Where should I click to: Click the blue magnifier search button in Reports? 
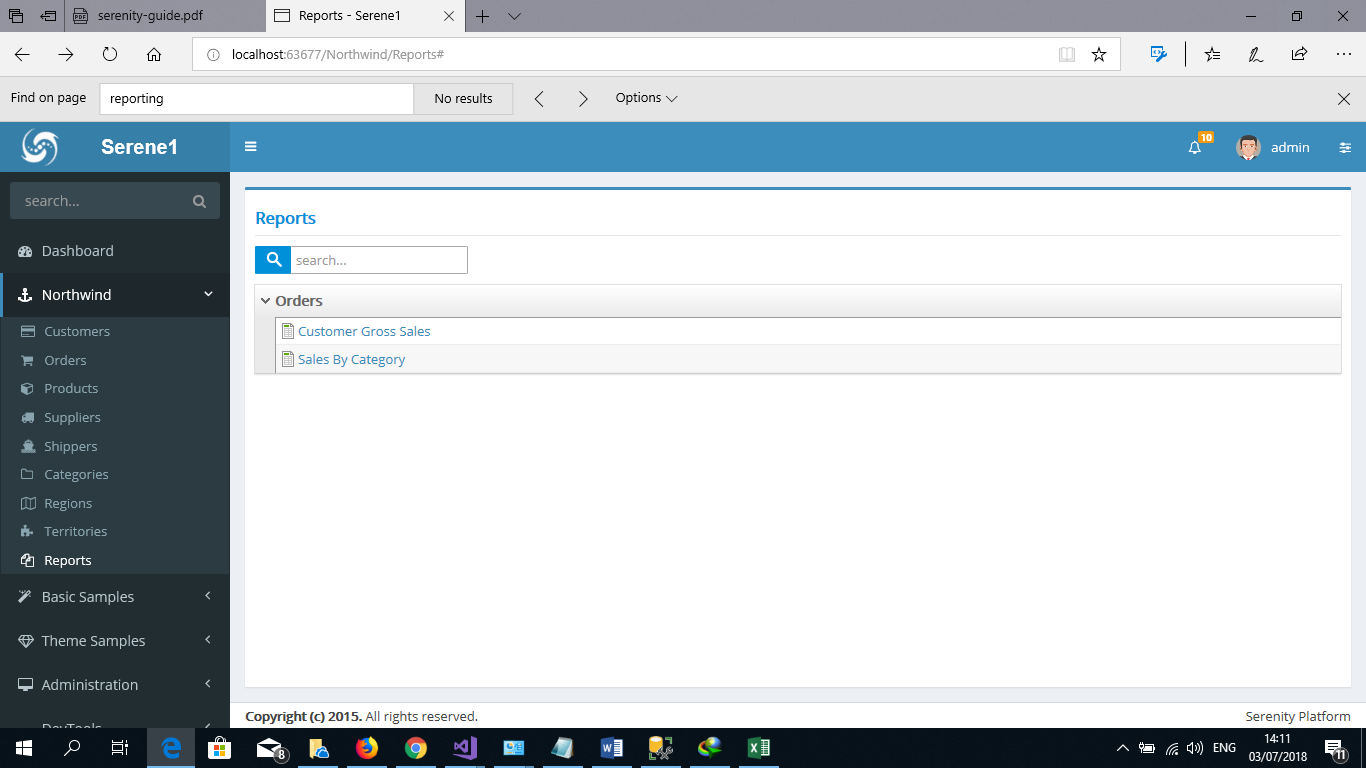tap(273, 260)
